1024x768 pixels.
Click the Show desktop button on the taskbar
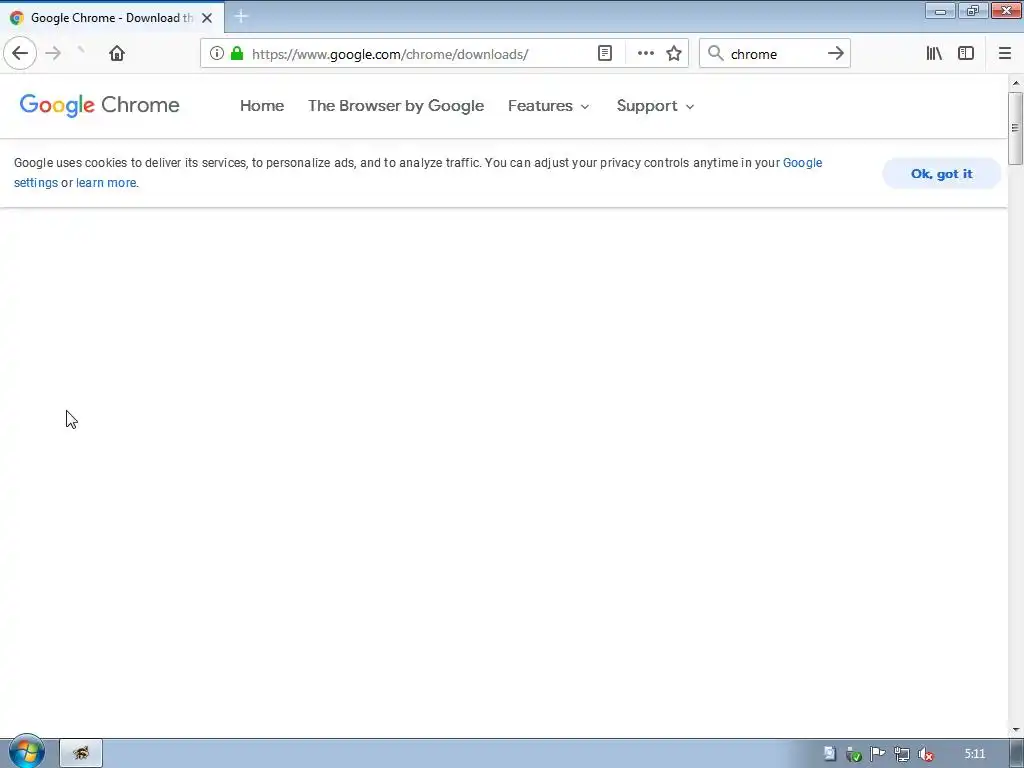click(1016, 754)
